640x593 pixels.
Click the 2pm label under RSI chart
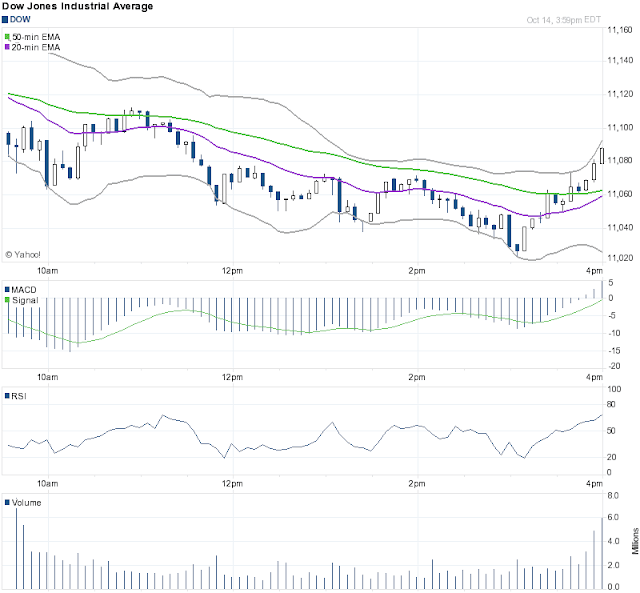click(417, 484)
